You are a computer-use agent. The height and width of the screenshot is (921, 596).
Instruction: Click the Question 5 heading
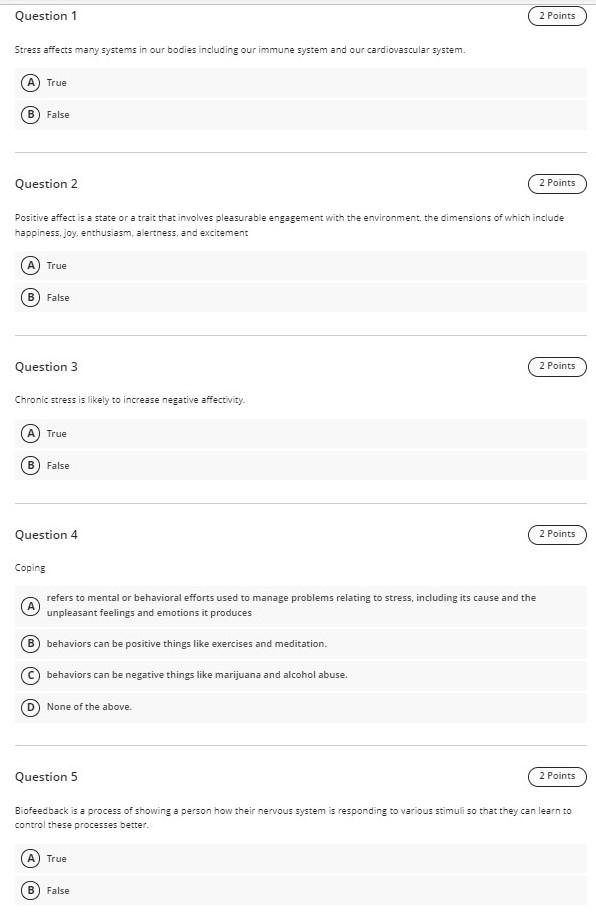(x=46, y=776)
